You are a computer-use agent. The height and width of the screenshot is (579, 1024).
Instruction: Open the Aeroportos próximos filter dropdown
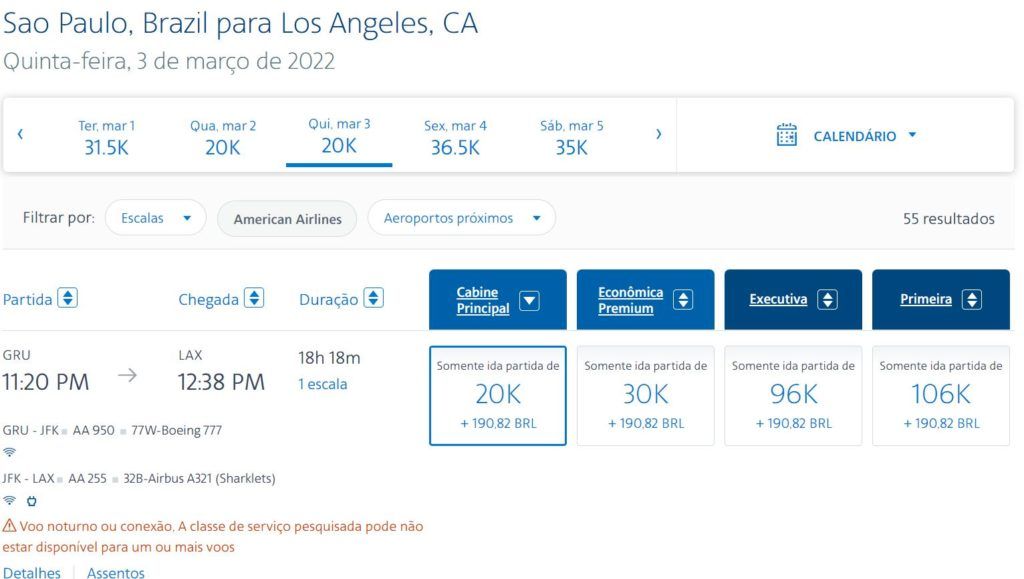(462, 218)
